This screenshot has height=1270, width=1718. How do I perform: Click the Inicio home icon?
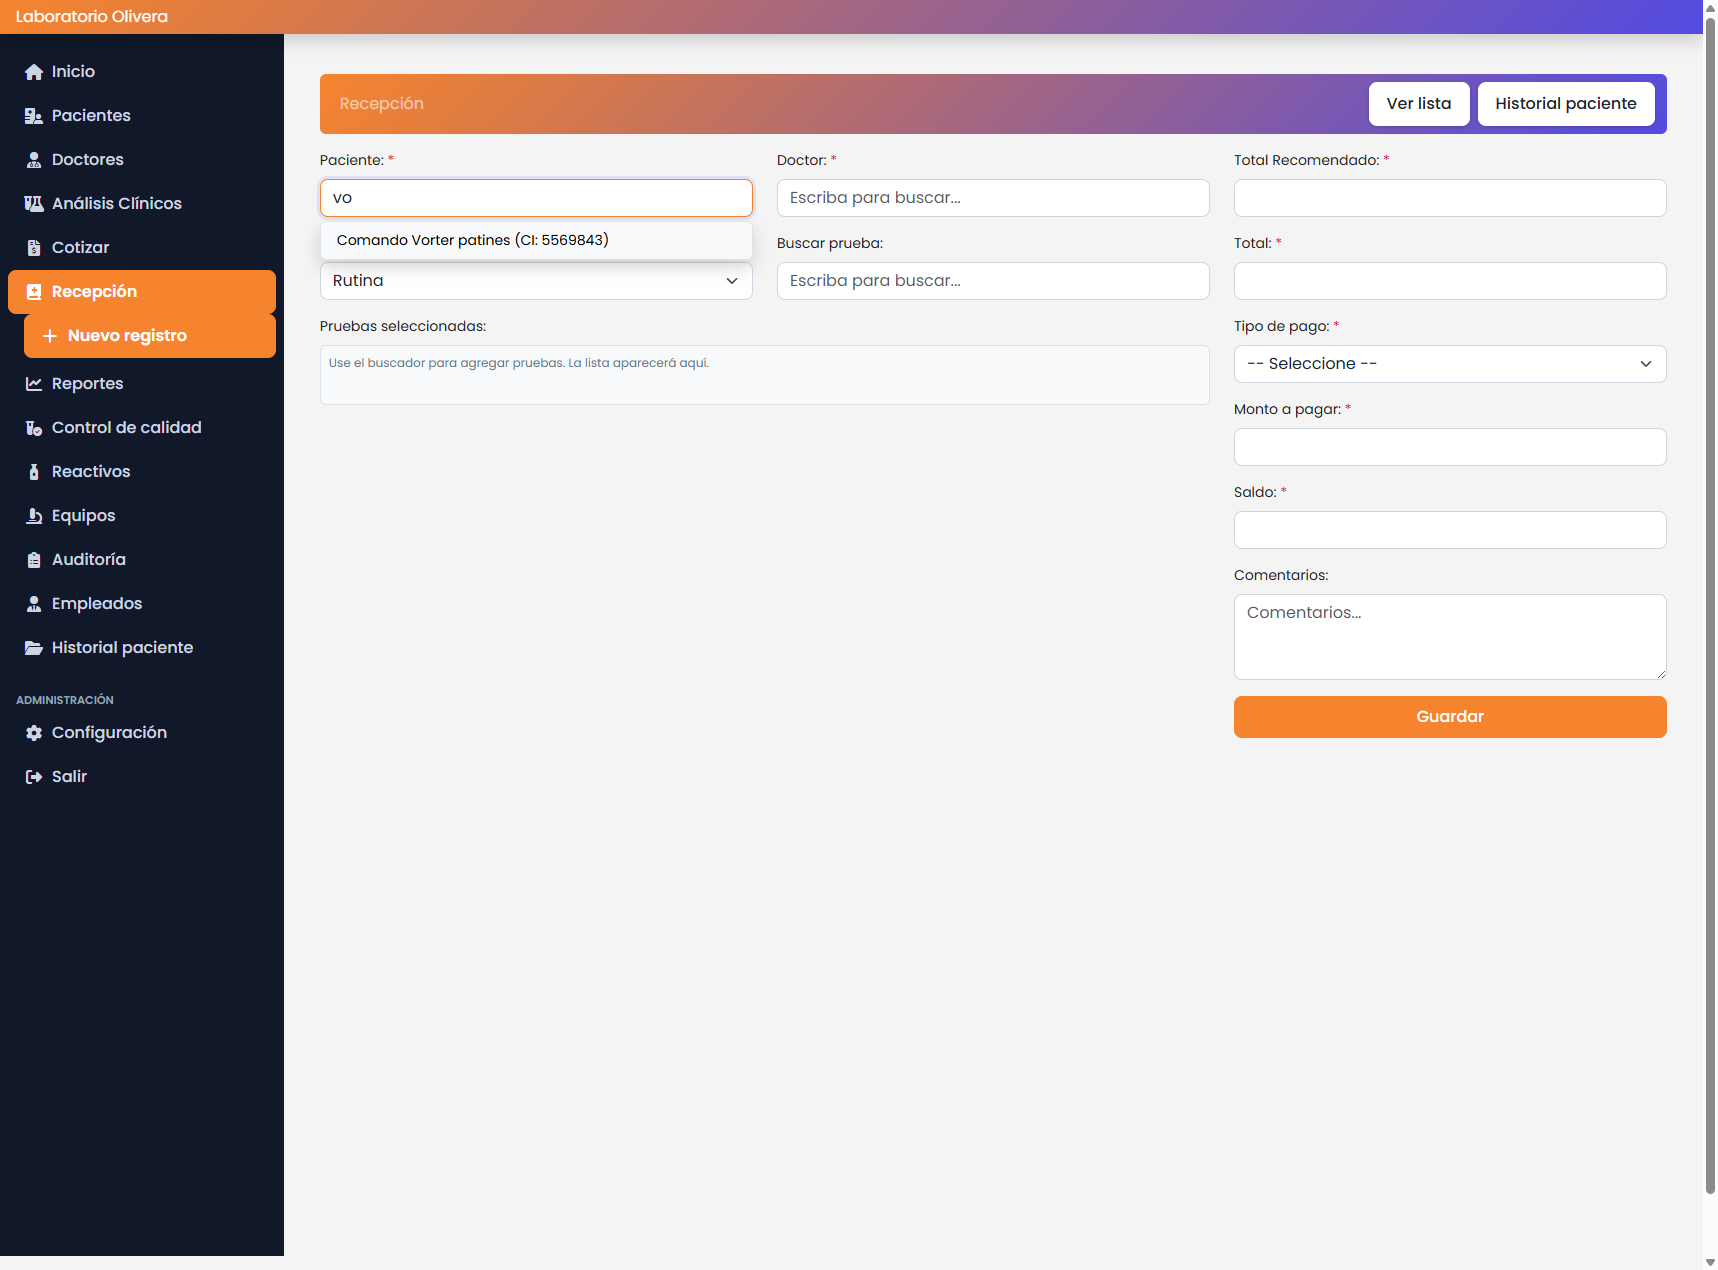pos(34,72)
